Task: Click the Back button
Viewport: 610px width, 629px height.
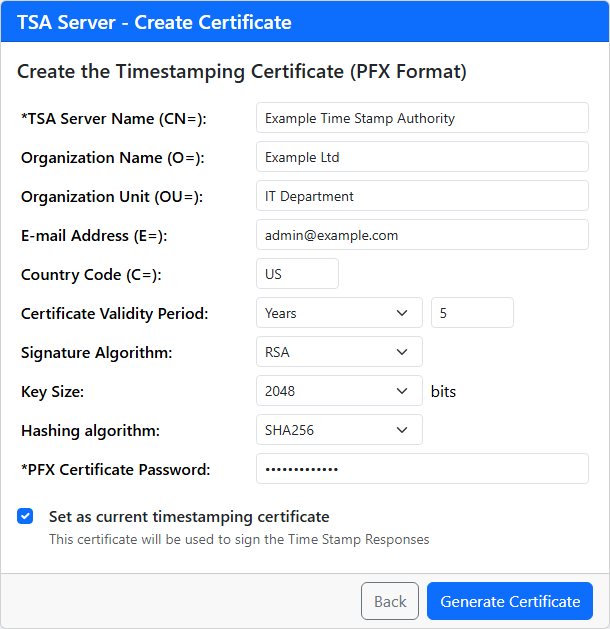Action: (x=390, y=601)
